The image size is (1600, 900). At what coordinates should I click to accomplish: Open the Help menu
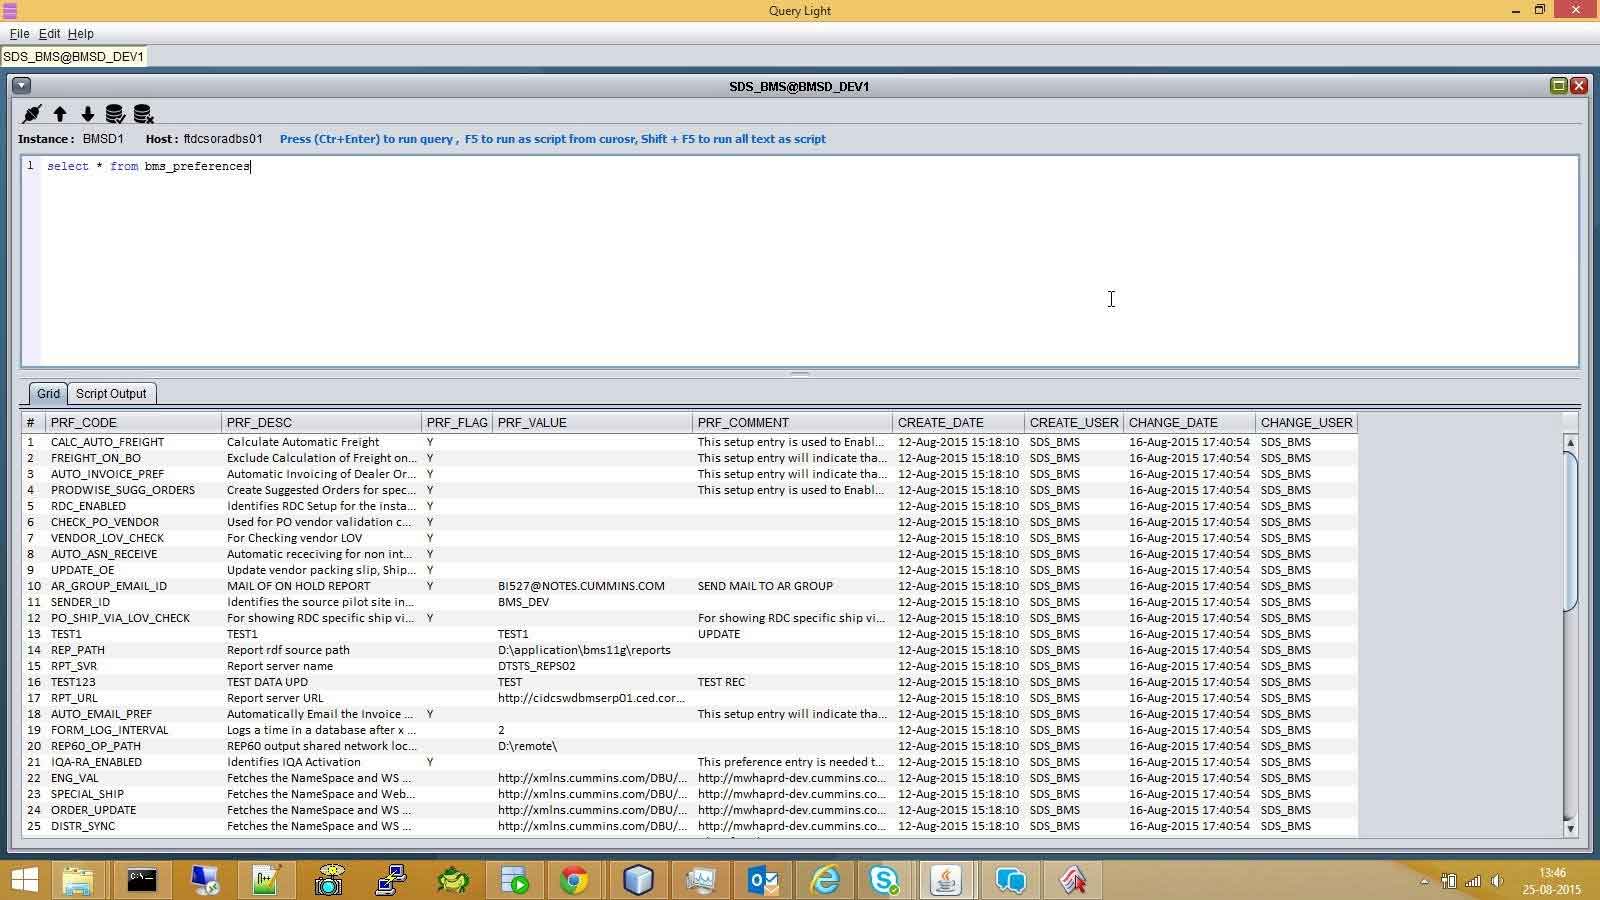coord(80,33)
